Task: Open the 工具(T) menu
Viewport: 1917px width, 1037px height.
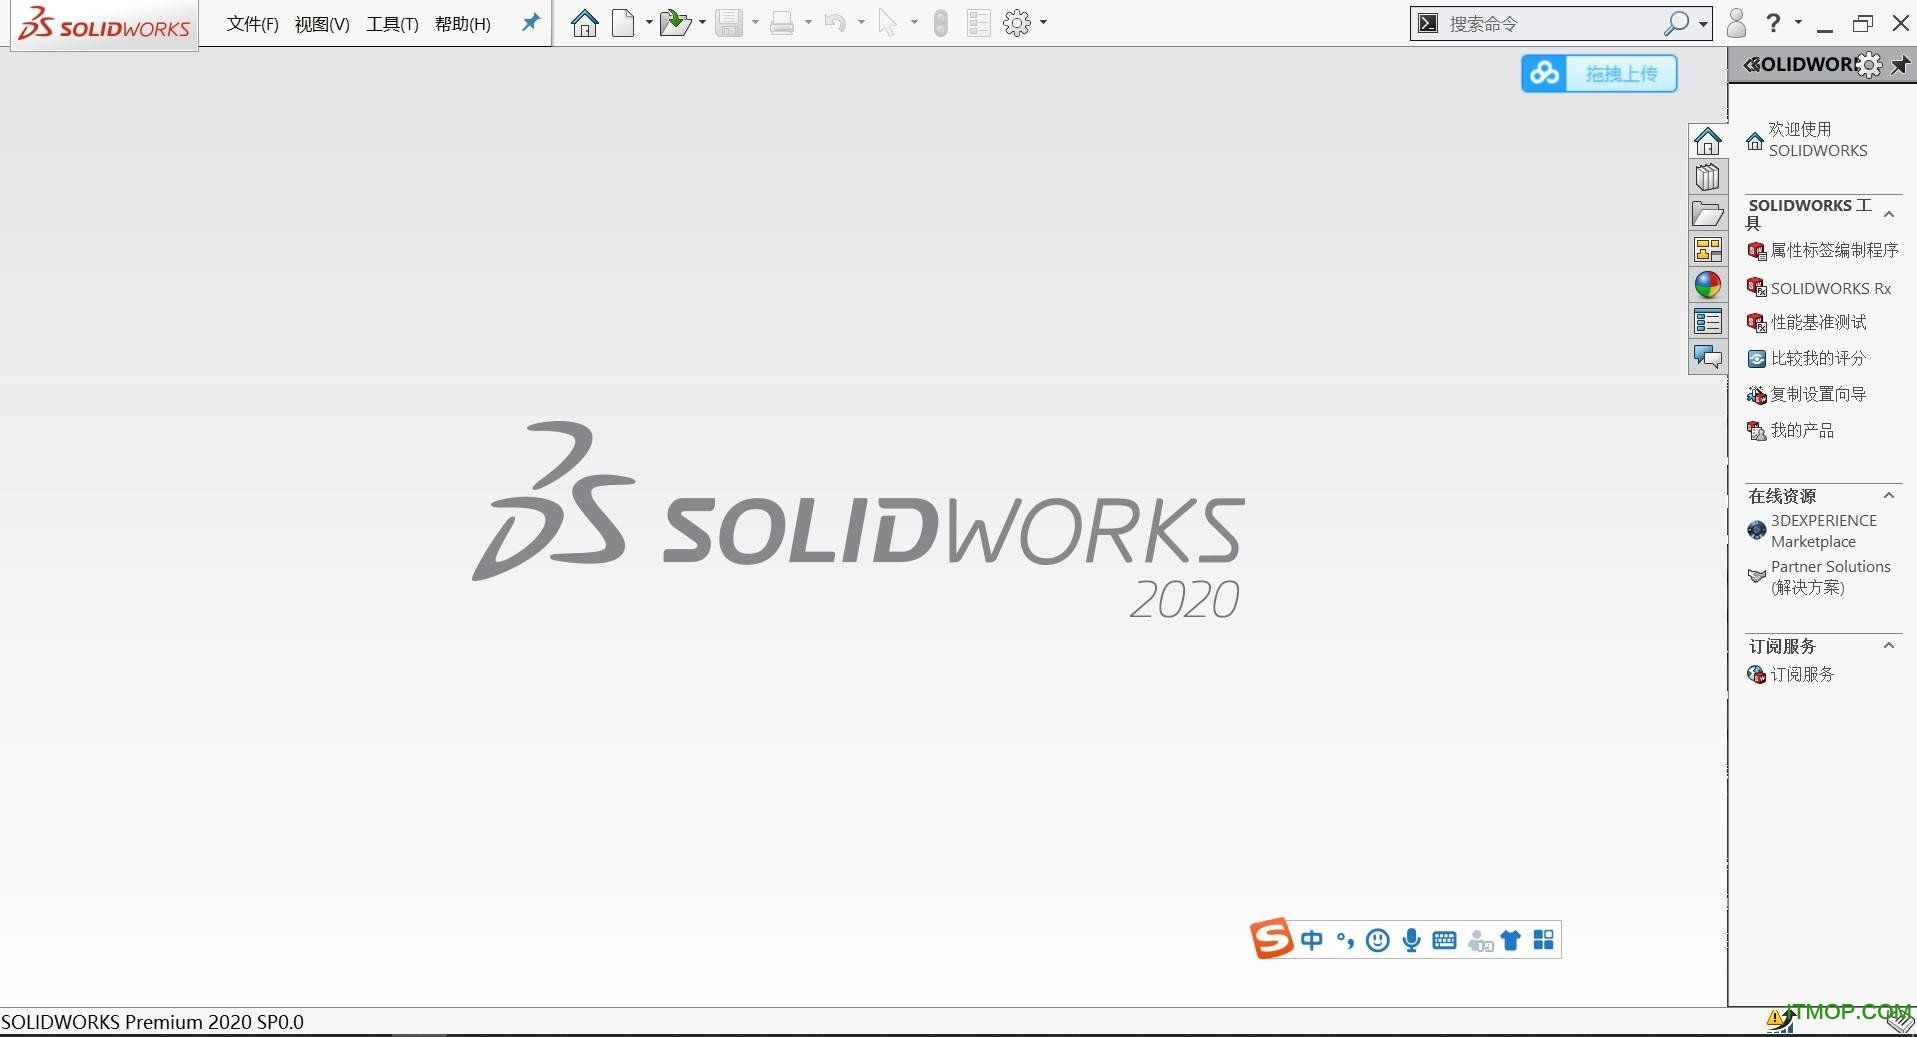Action: (392, 24)
